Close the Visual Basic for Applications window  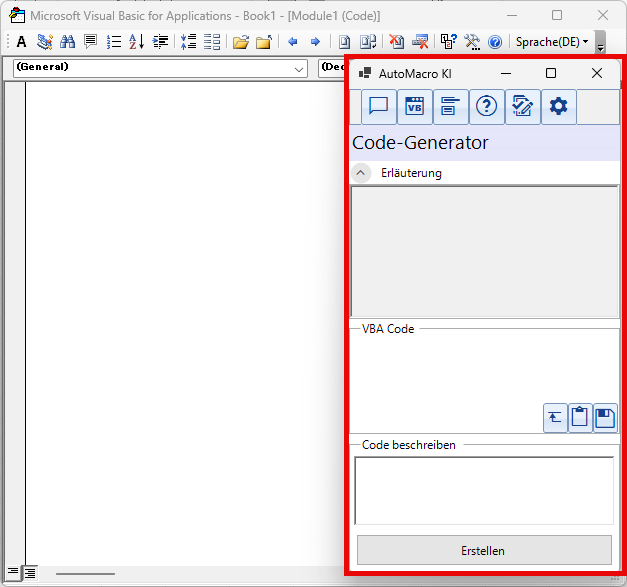coord(603,15)
